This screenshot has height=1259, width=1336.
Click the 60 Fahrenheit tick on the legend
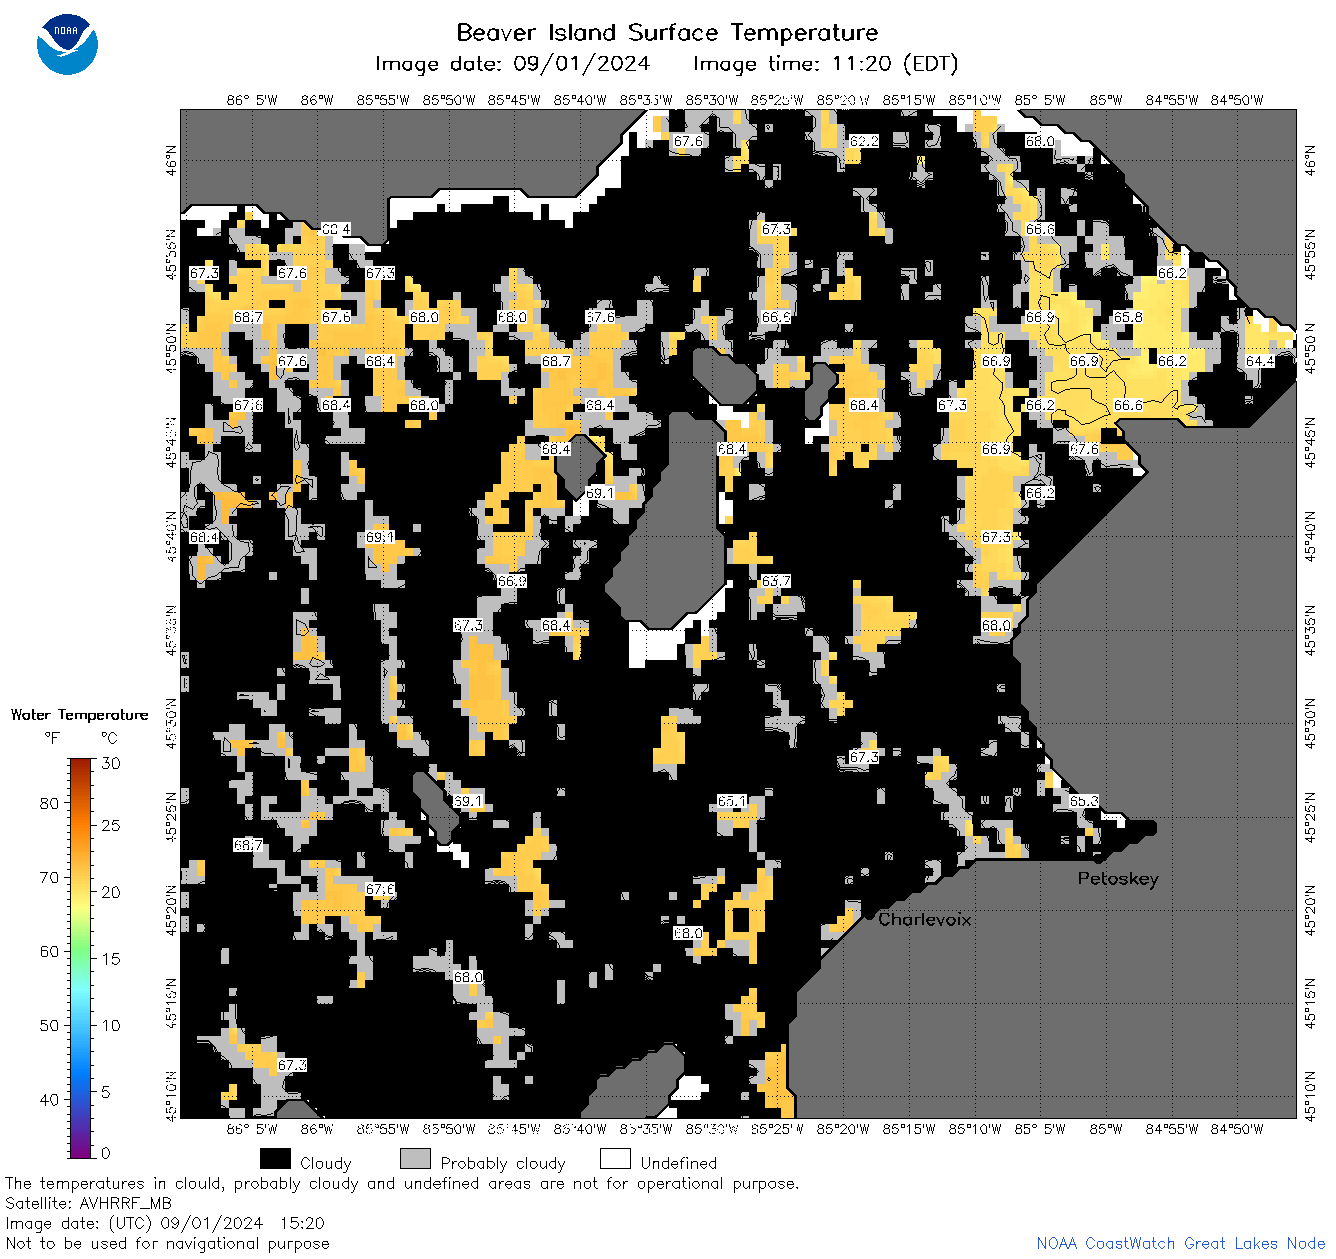[49, 951]
